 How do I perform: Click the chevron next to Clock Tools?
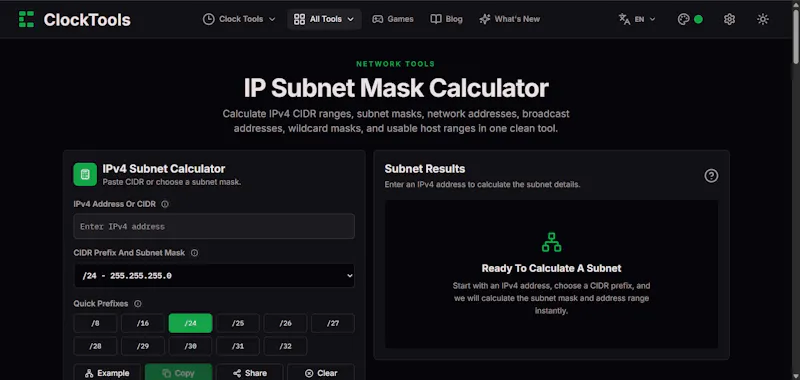(x=272, y=19)
